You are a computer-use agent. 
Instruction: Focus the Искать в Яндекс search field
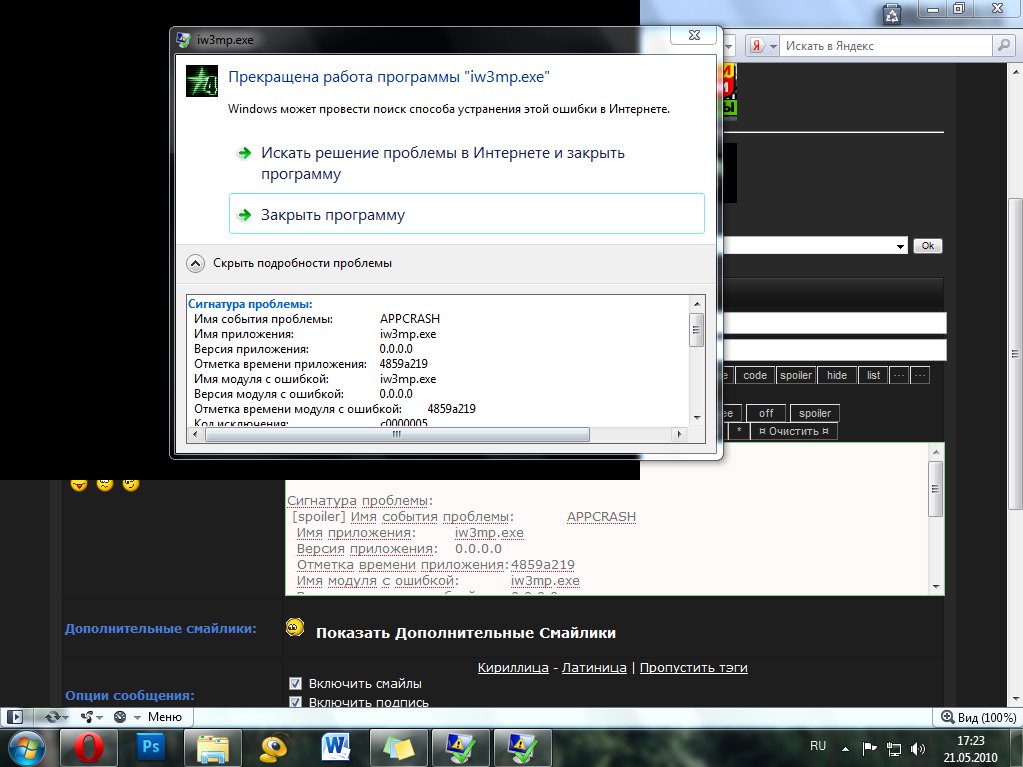(886, 46)
